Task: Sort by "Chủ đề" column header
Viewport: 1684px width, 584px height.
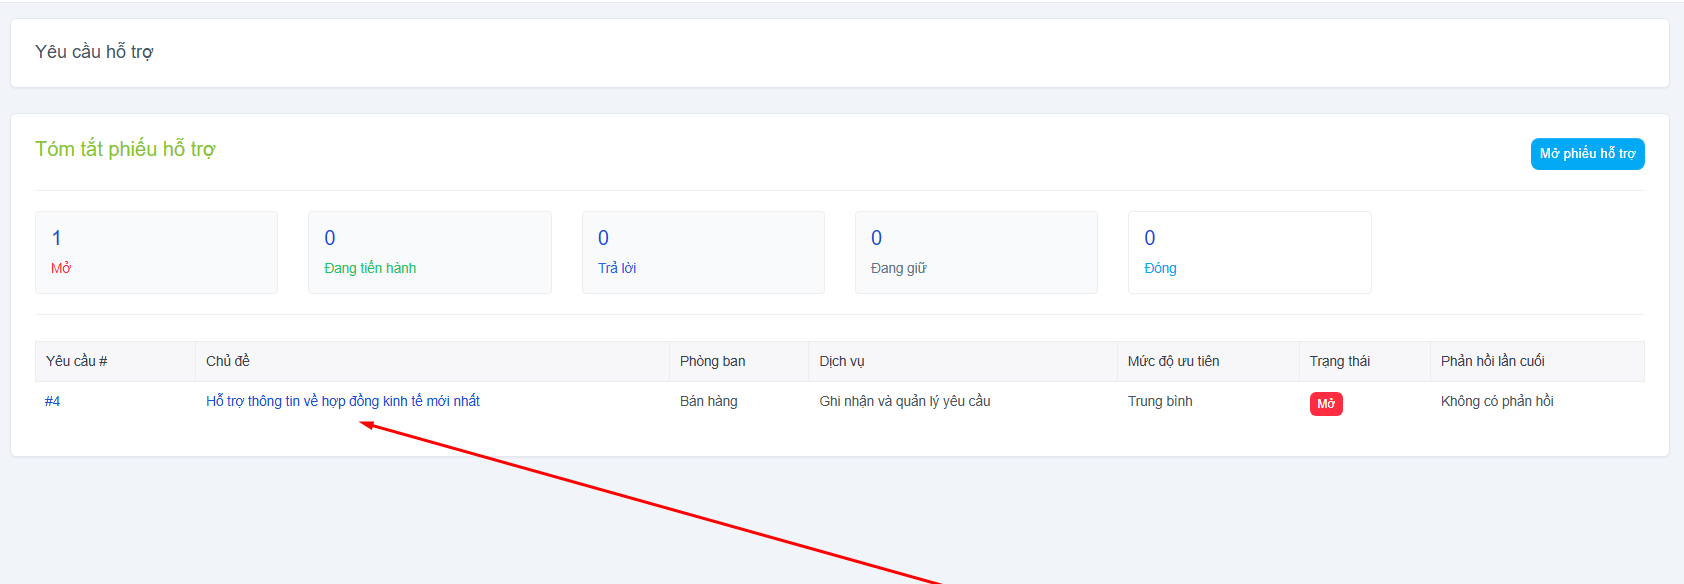Action: 228,361
